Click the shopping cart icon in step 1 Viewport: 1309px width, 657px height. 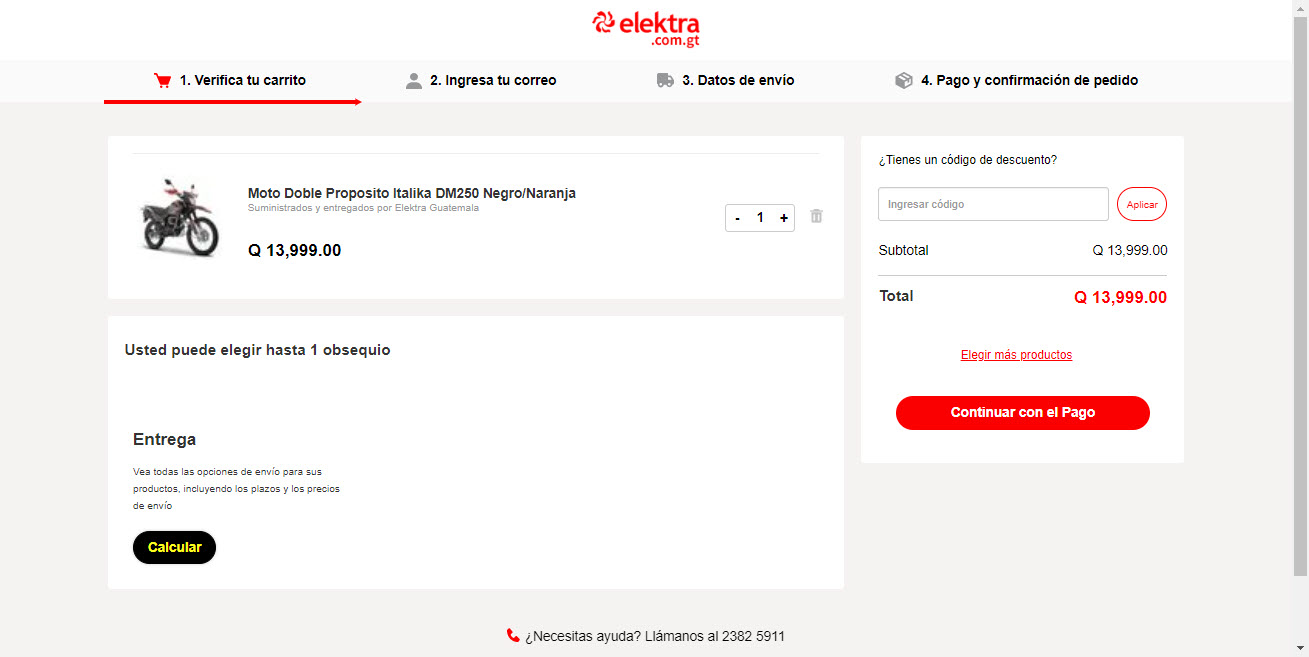162,81
